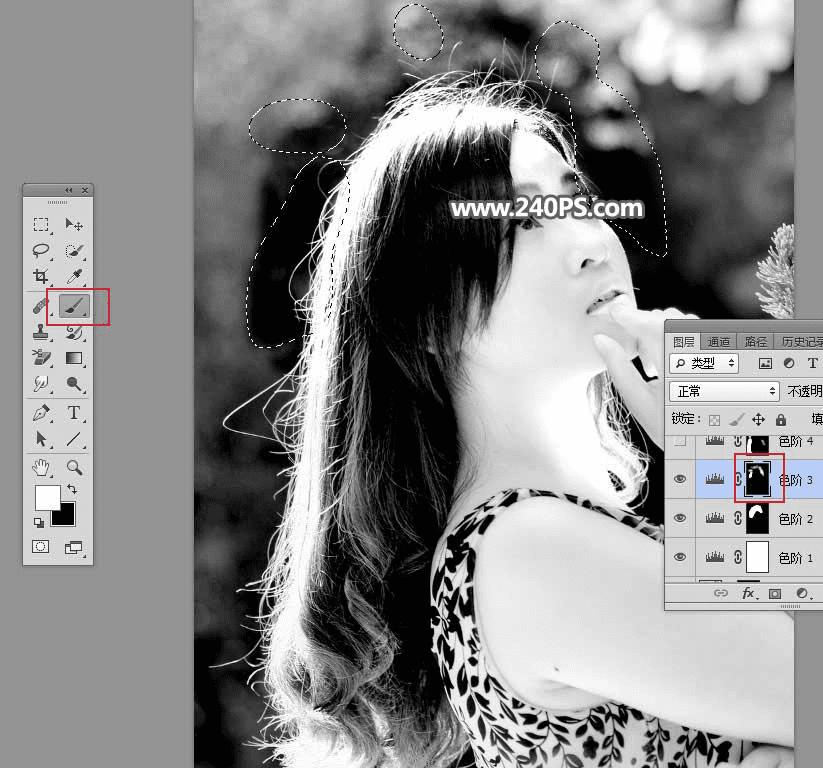Open the 正常 blend mode dropdown
This screenshot has height=768, width=823.
click(724, 391)
